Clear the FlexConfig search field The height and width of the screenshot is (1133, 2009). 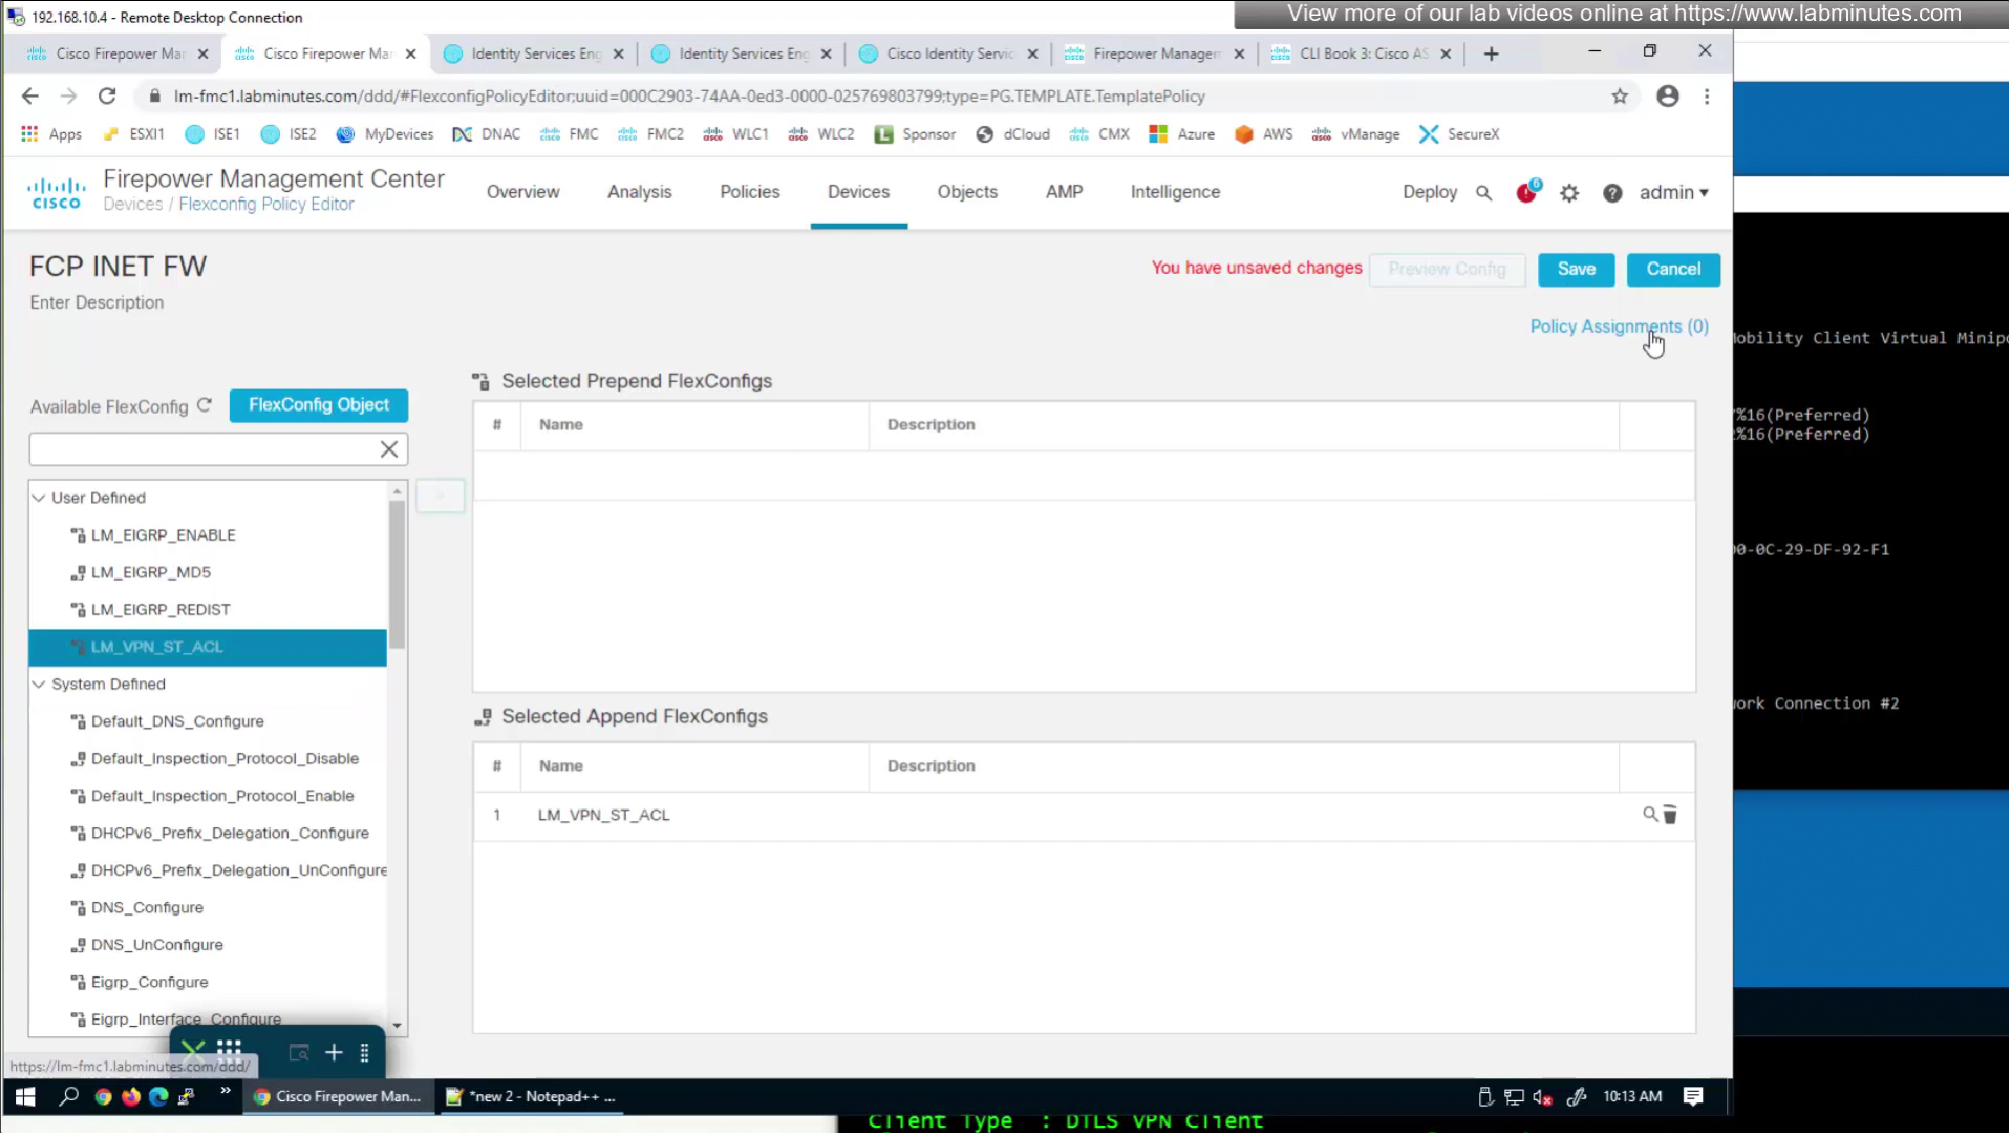point(389,450)
